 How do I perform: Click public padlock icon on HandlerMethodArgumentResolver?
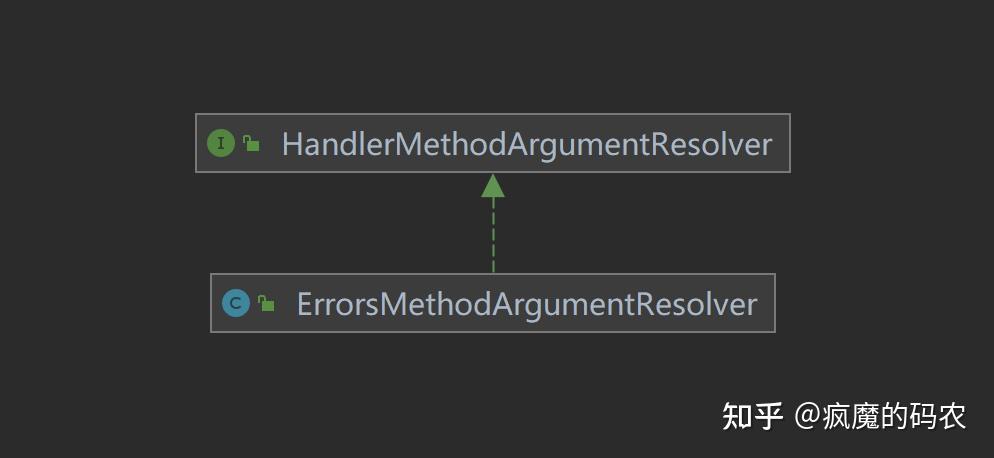(252, 144)
